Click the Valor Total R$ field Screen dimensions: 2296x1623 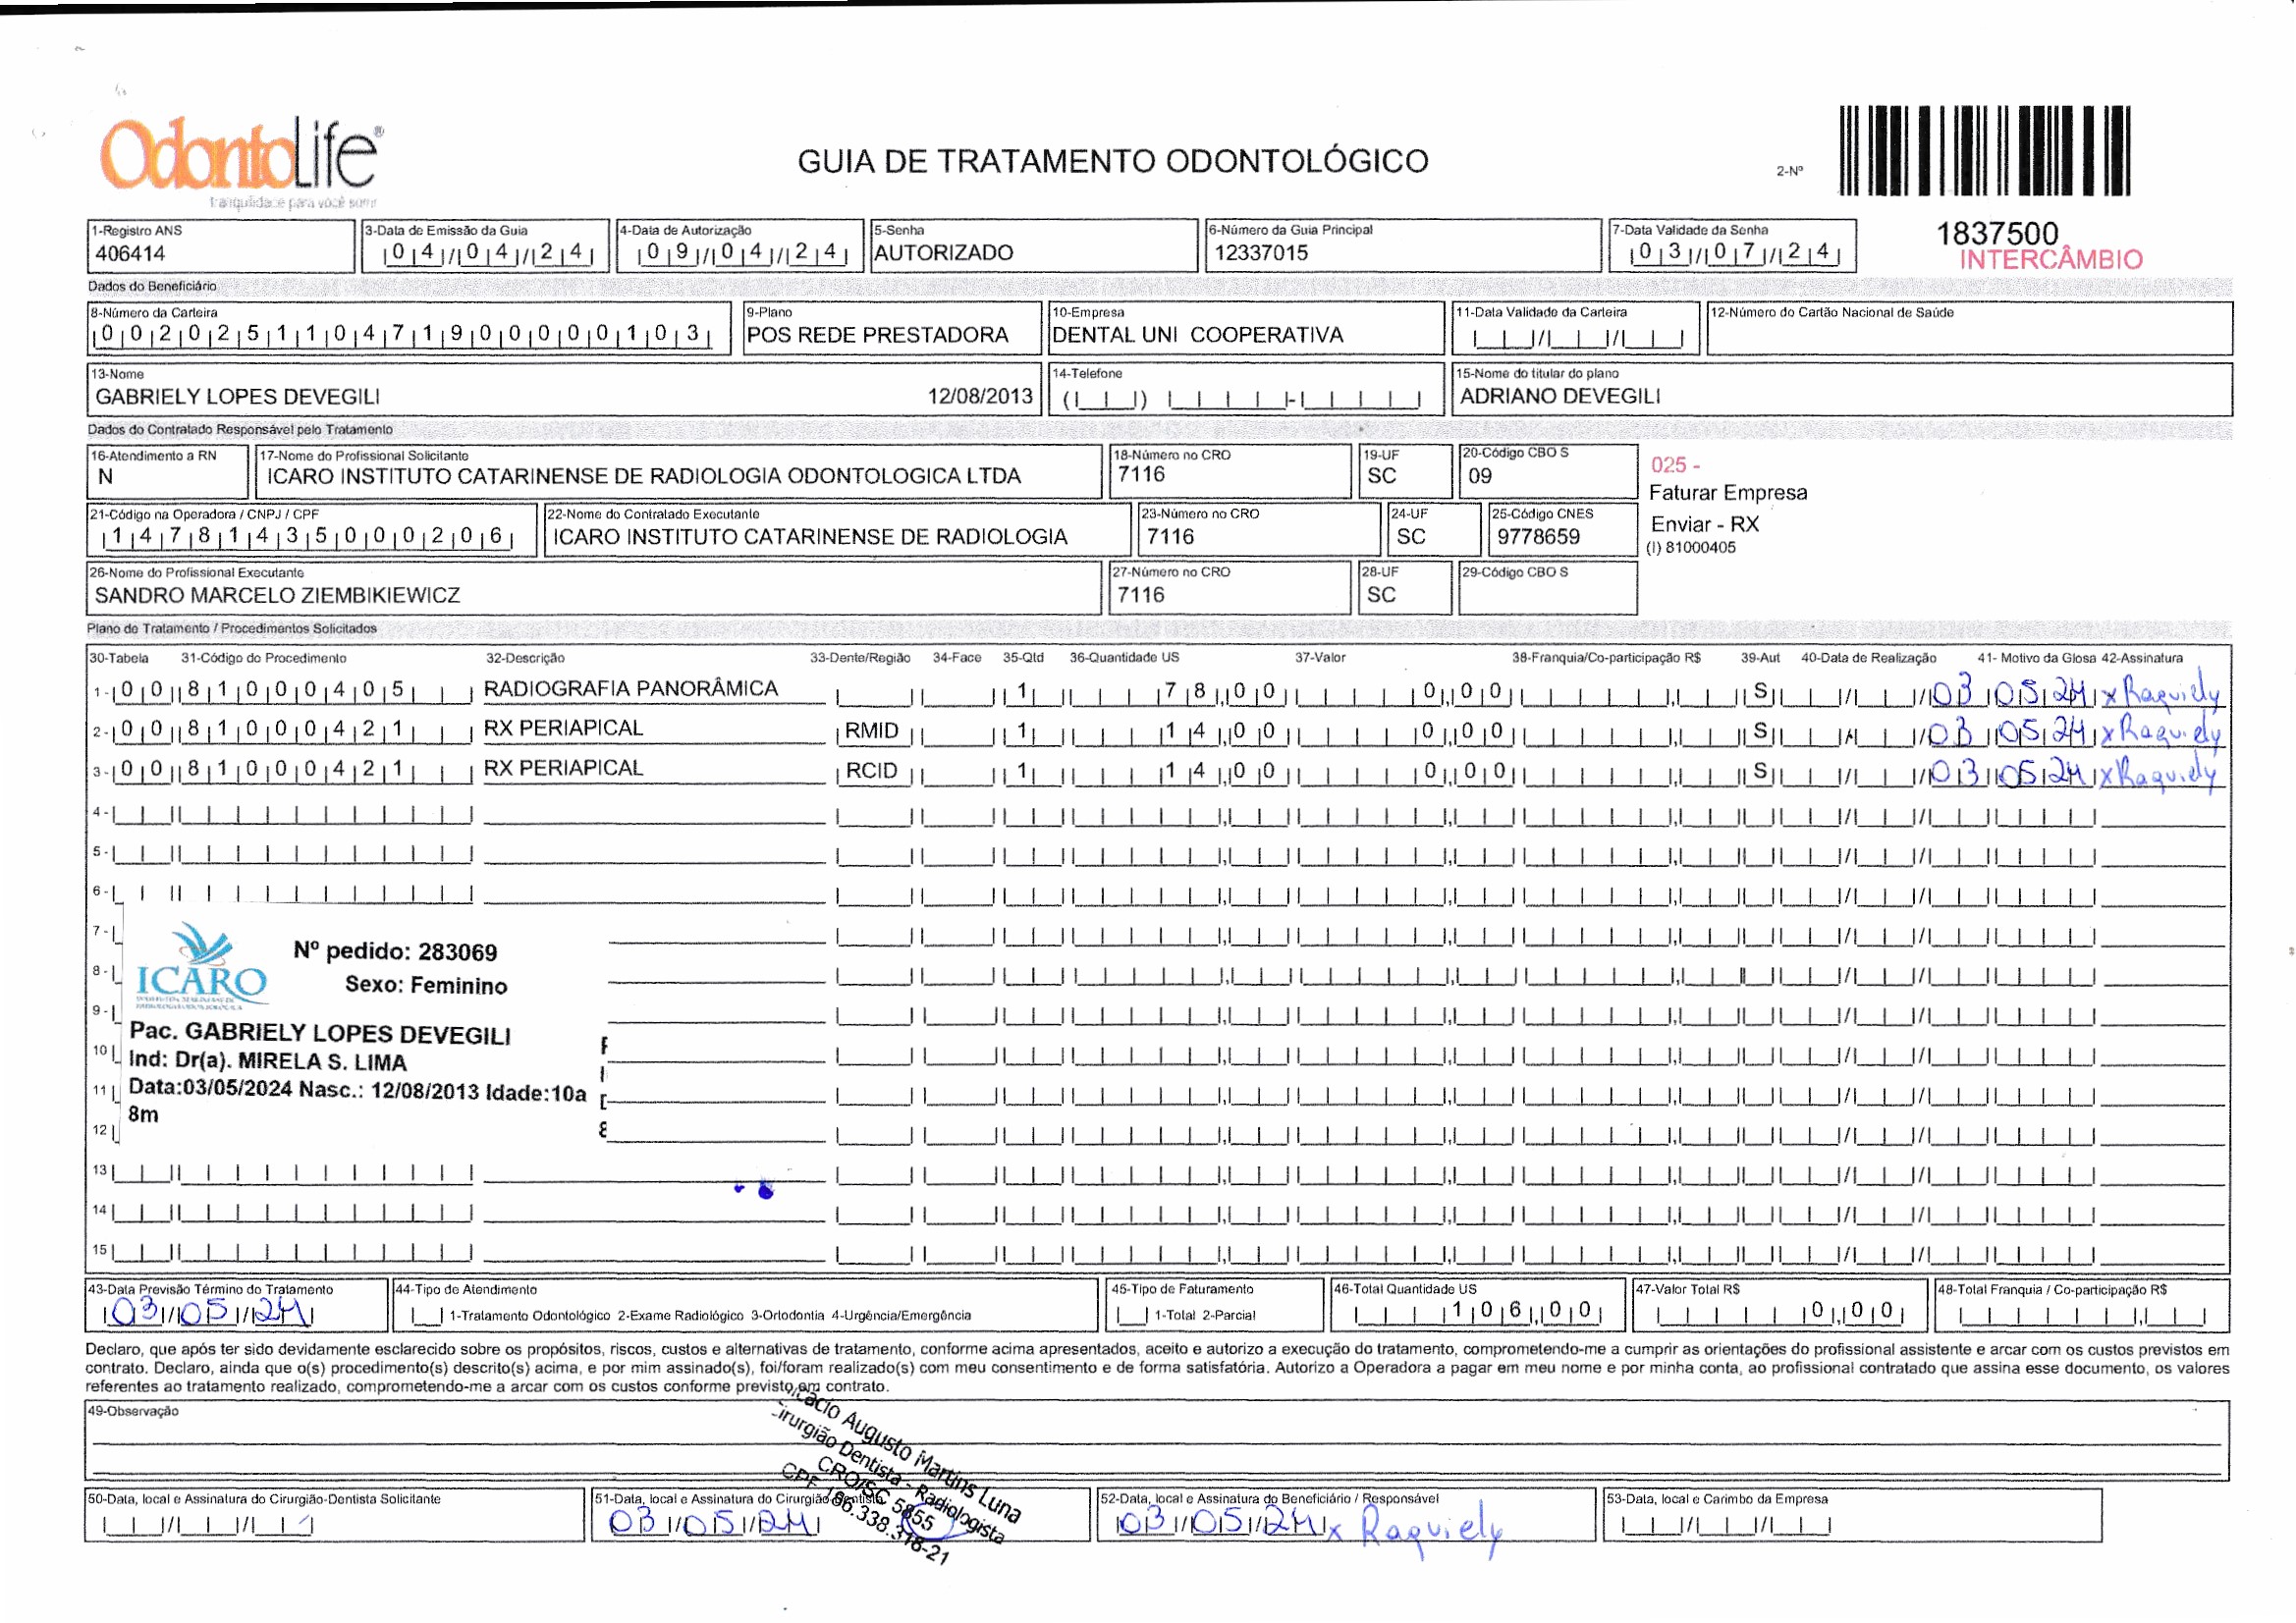[1778, 1311]
